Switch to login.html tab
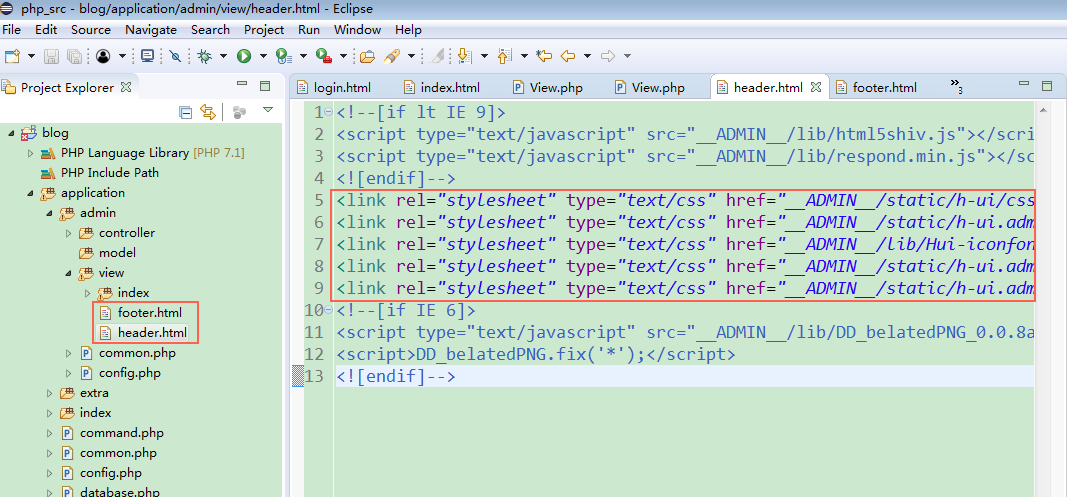1067x497 pixels. 334,87
